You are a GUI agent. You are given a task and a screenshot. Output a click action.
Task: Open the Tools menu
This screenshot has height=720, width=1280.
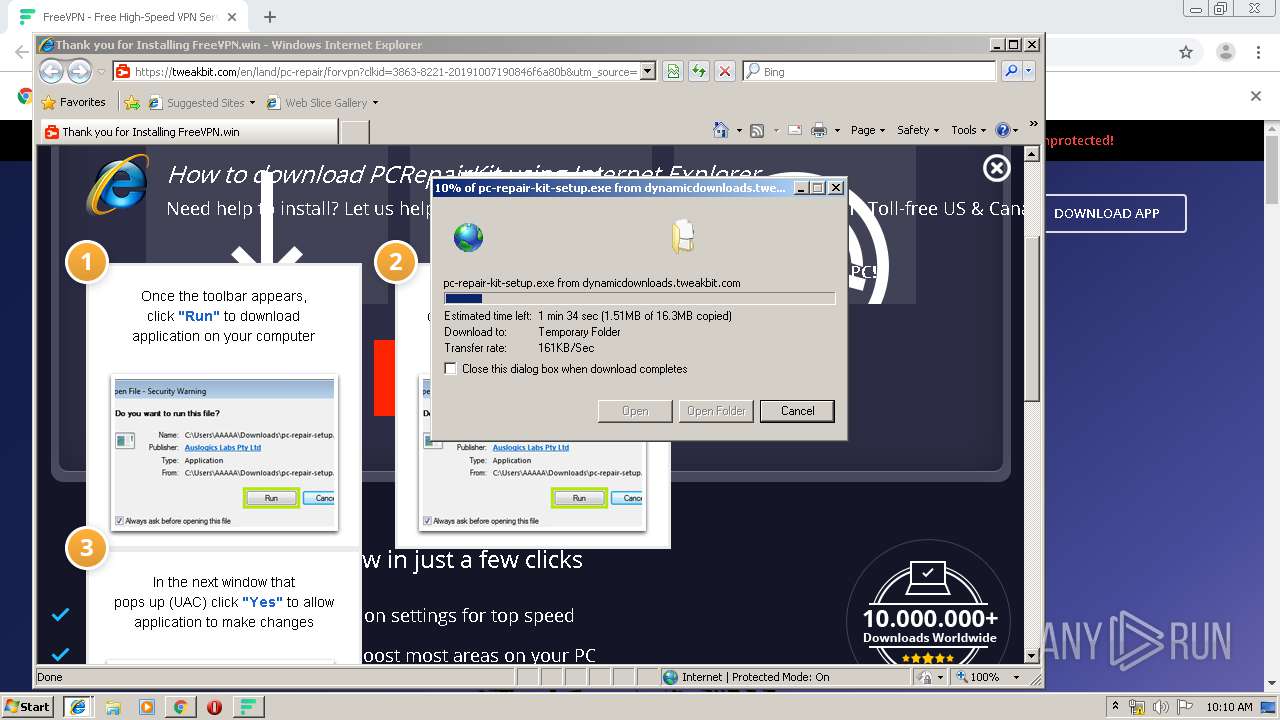point(969,130)
